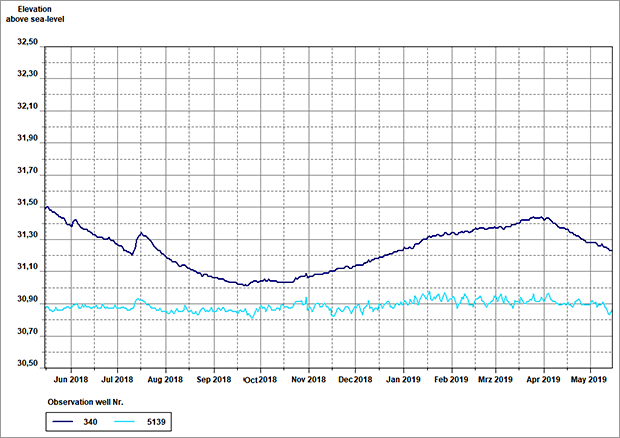
Task: Click the Nov 2018 axis label
Action: (308, 379)
